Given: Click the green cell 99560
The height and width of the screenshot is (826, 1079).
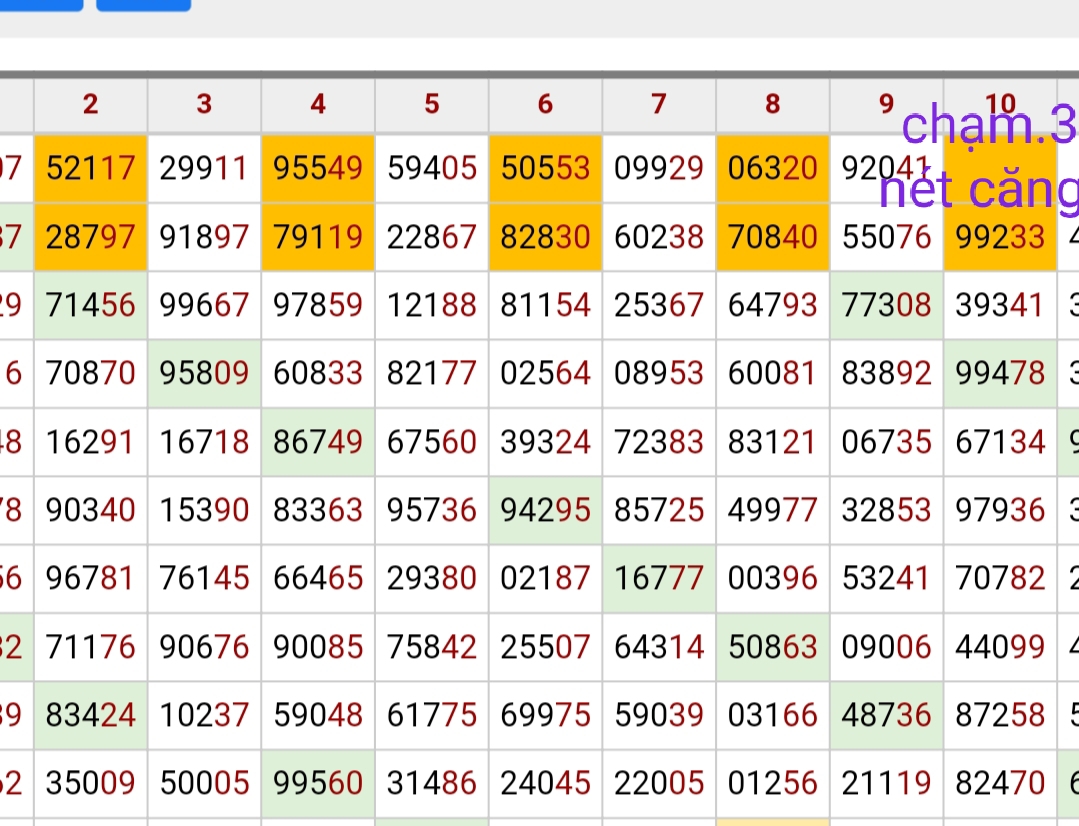Looking at the screenshot, I should point(318,783).
